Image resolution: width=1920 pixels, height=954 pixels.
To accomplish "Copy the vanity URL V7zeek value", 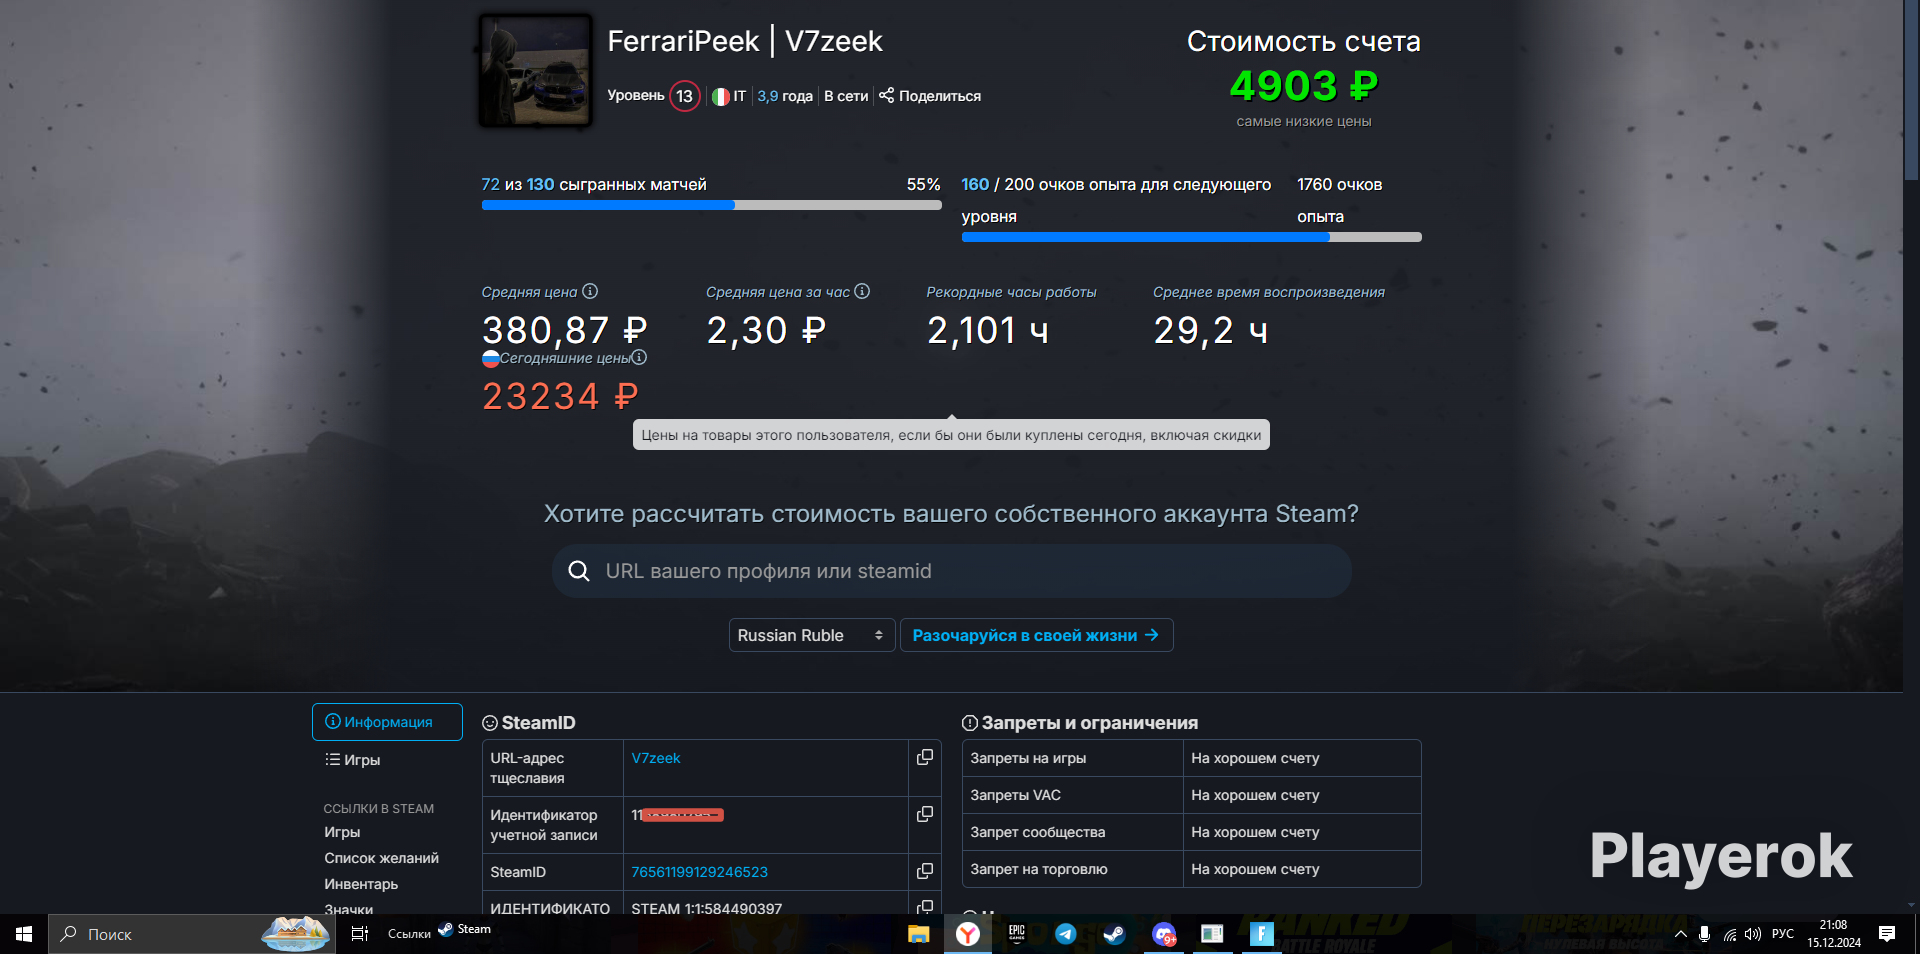I will click(x=925, y=757).
